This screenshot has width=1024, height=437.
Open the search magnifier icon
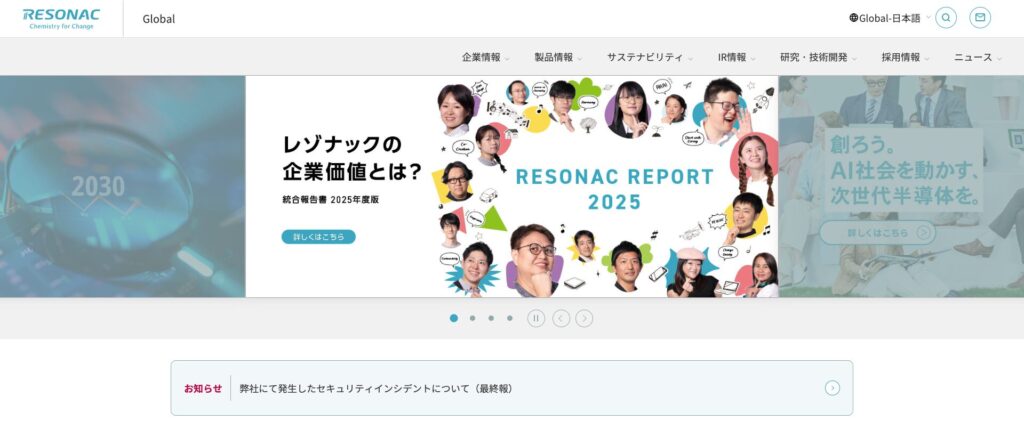pyautogui.click(x=945, y=18)
